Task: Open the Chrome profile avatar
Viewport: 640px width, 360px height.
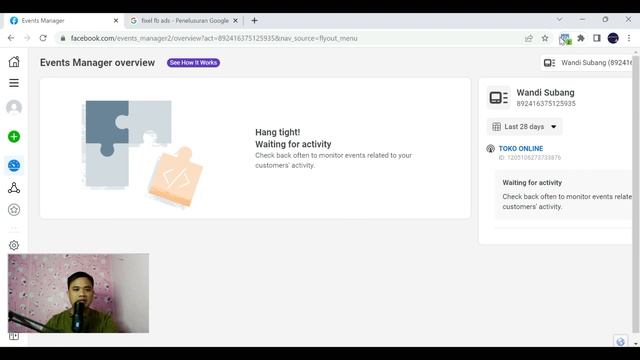Action: point(613,38)
